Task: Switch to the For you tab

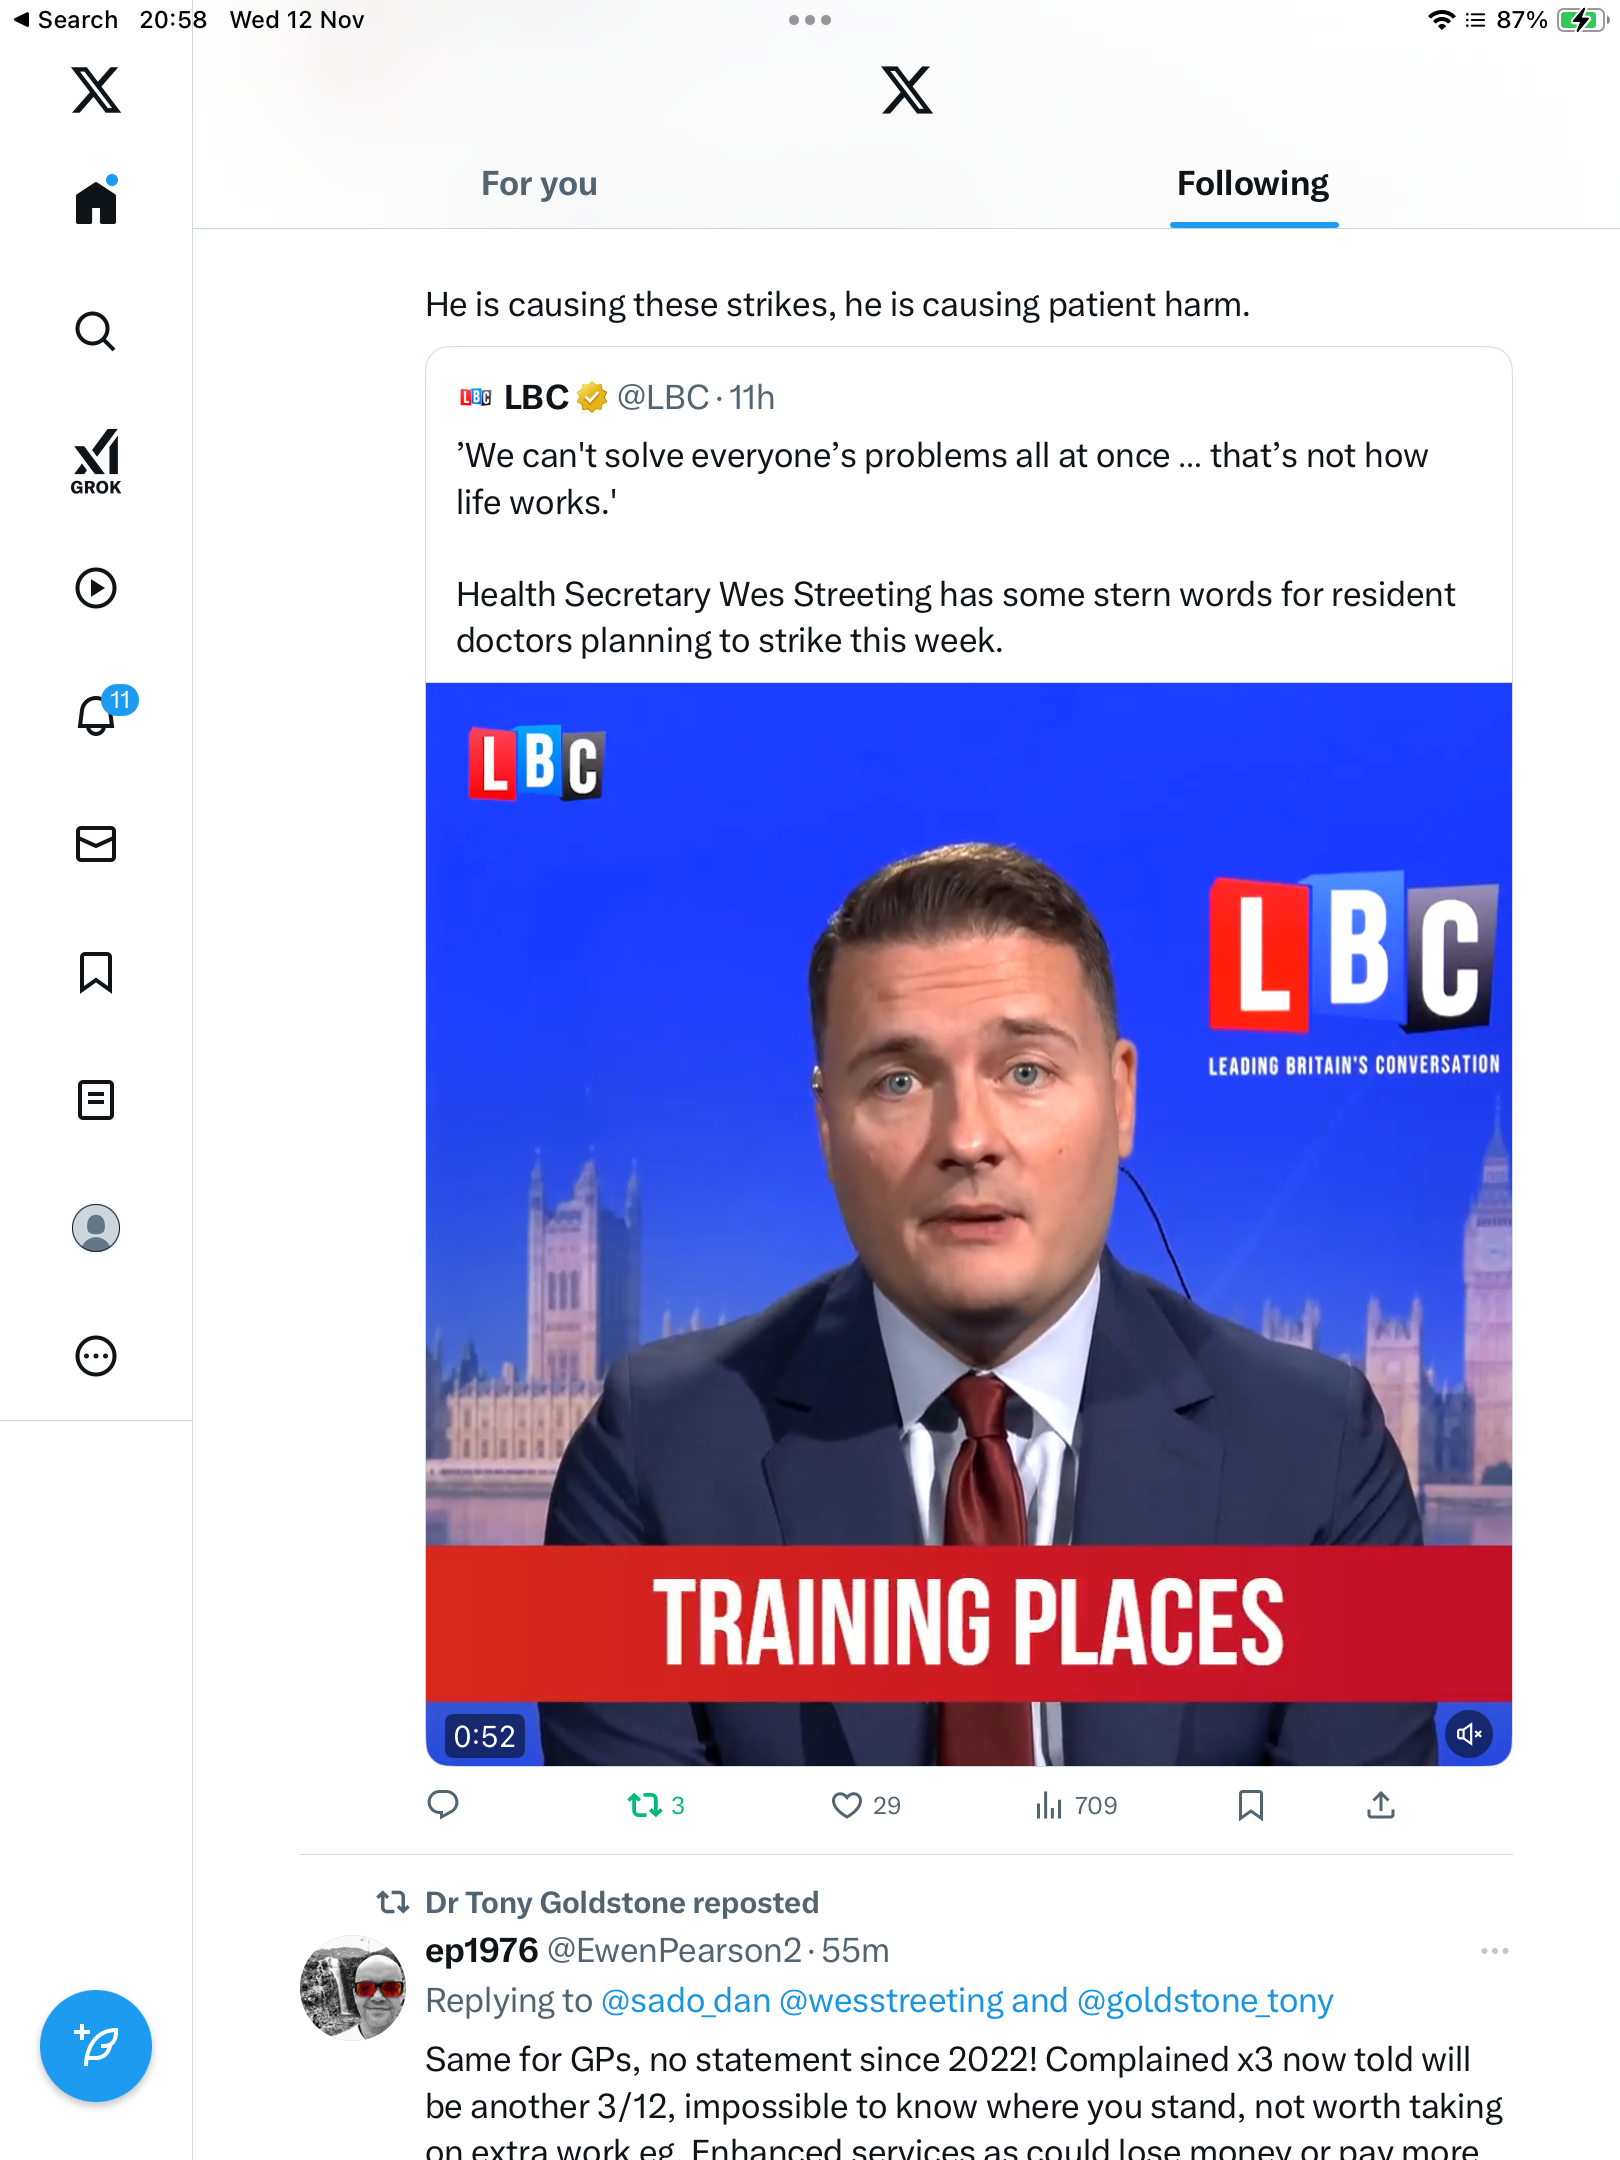Action: [x=539, y=184]
